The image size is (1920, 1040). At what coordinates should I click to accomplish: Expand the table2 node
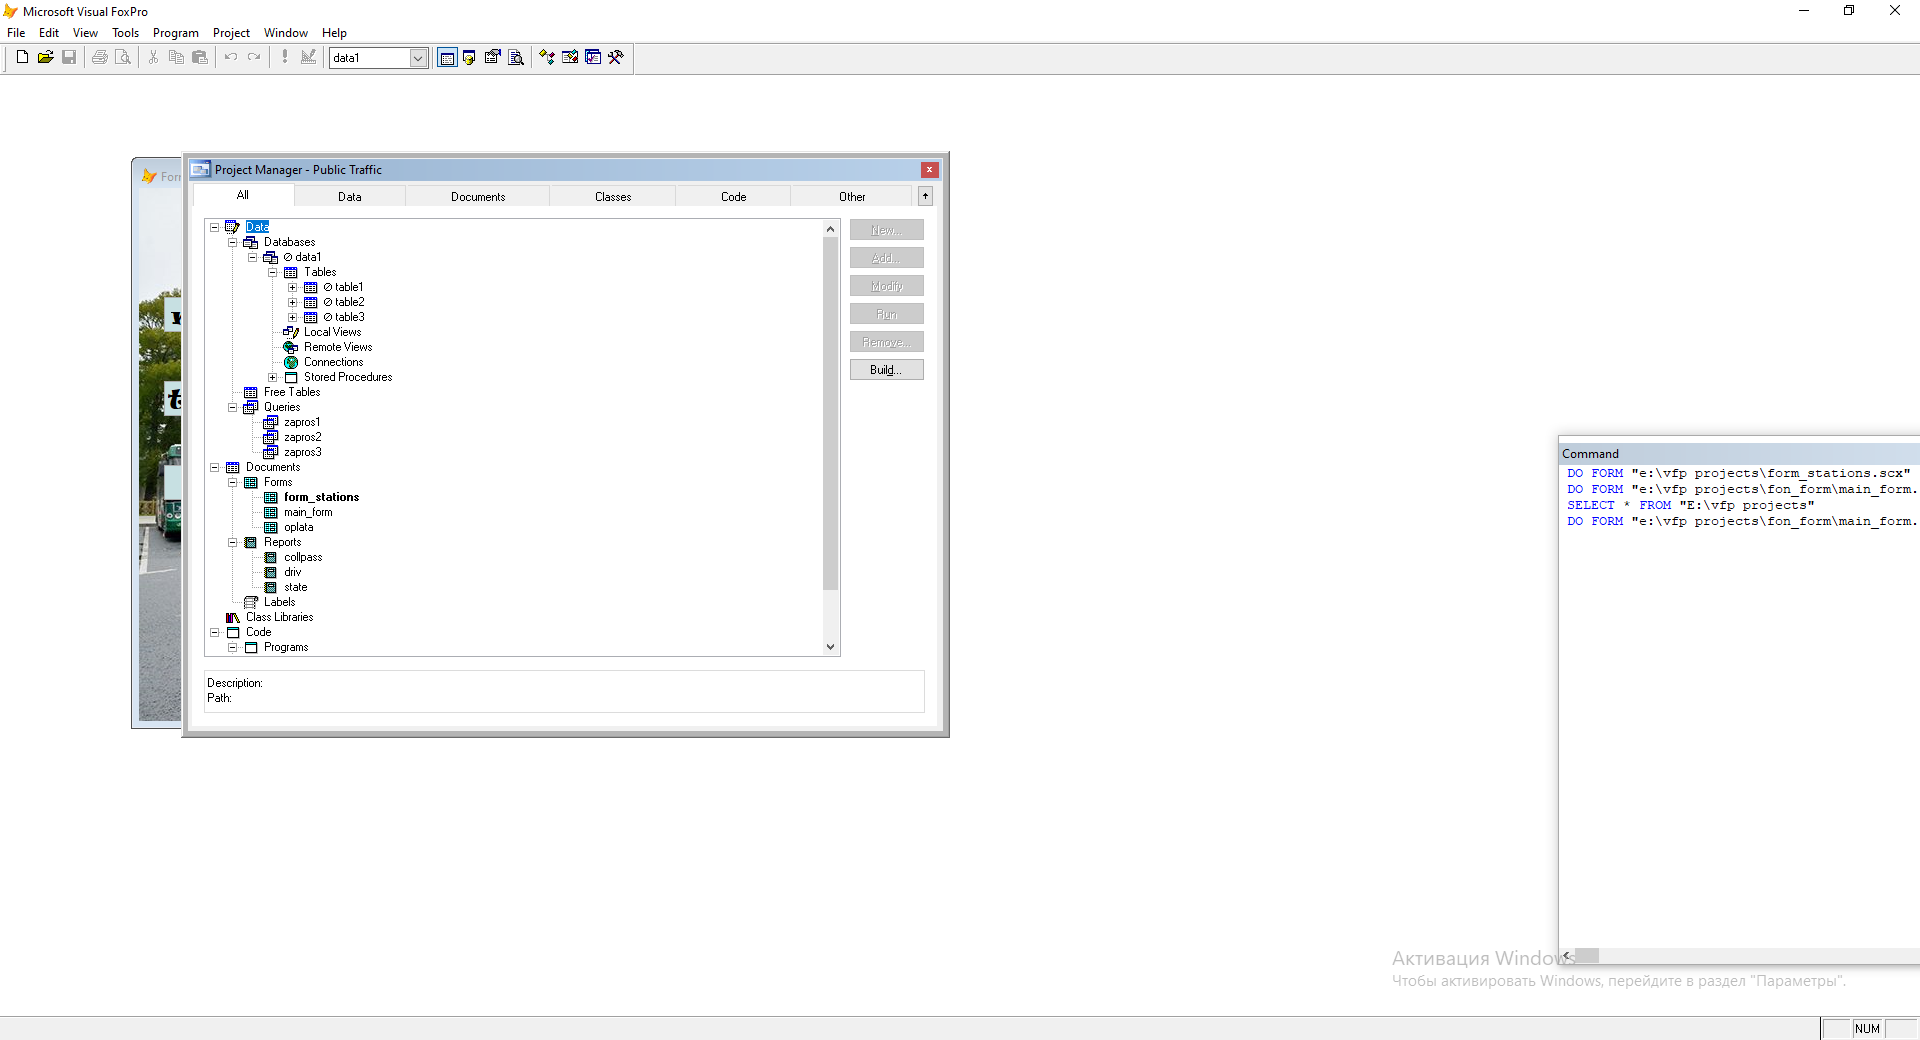click(x=292, y=302)
